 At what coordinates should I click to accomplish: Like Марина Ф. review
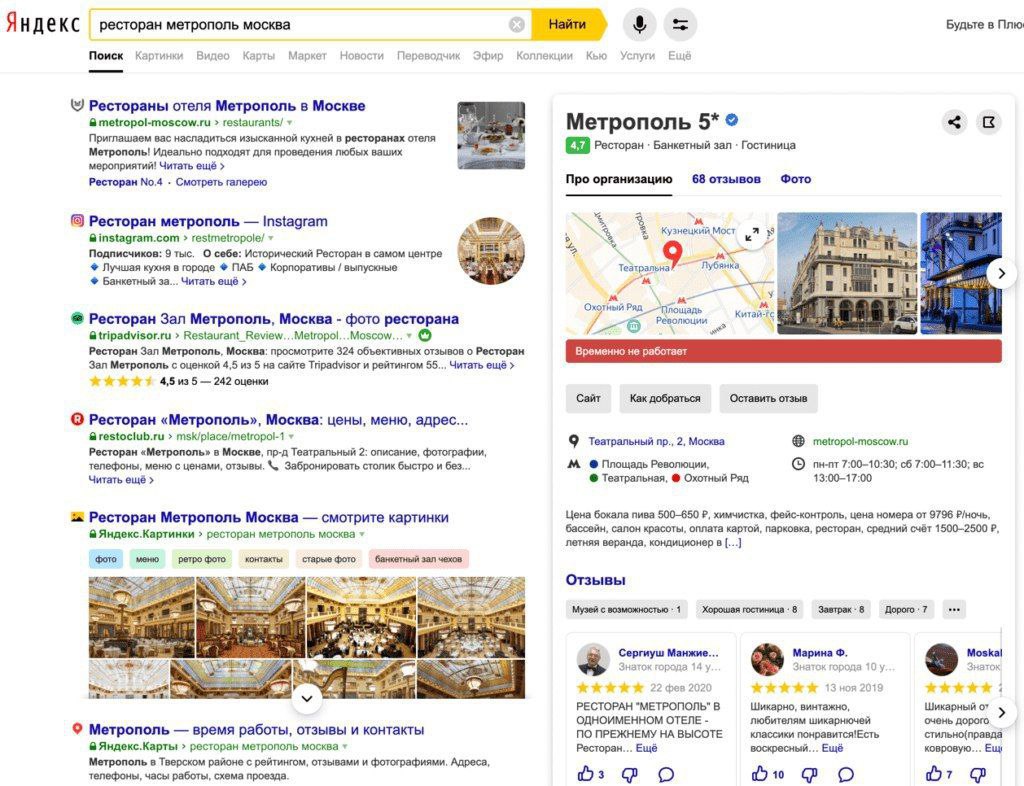coord(759,774)
